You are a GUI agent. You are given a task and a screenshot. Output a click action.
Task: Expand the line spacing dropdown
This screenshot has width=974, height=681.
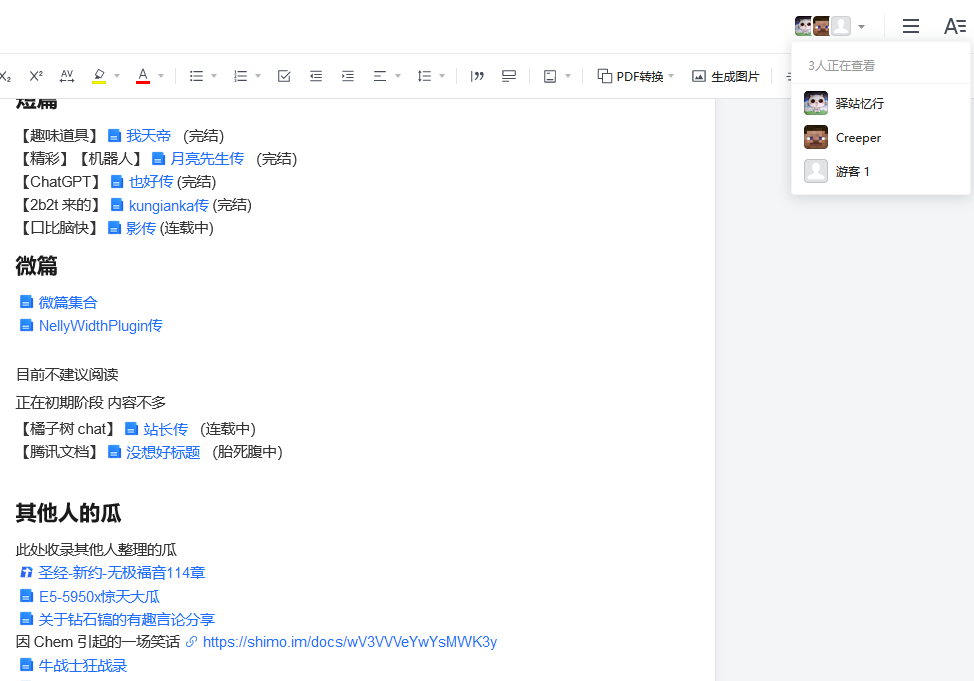tap(442, 76)
